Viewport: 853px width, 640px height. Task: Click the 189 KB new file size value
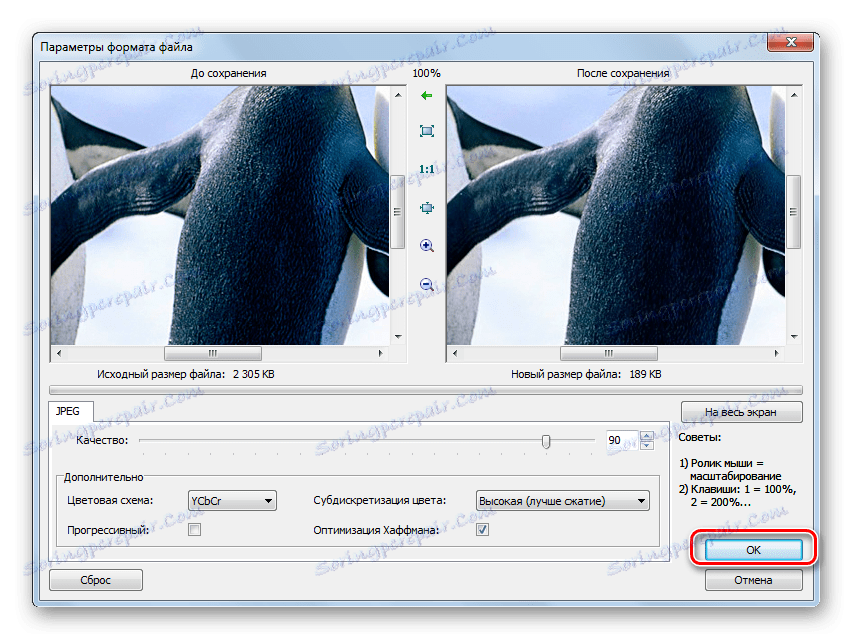(x=645, y=374)
